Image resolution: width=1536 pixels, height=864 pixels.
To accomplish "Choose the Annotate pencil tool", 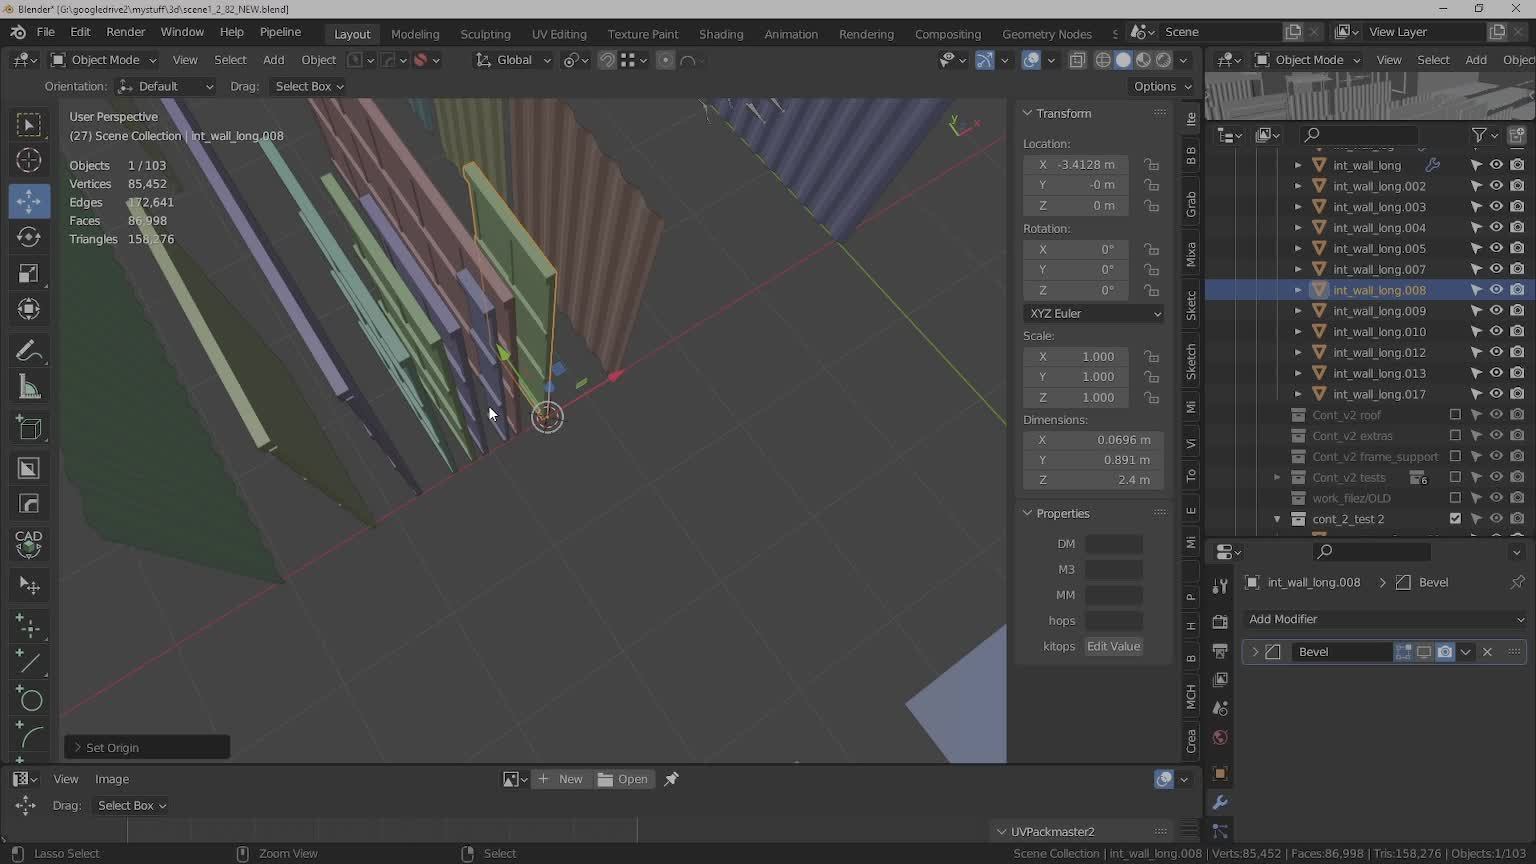I will 29,351.
